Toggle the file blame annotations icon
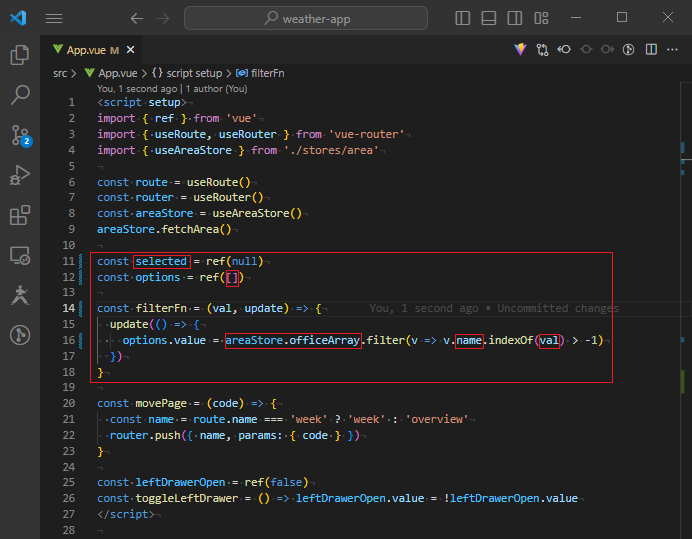This screenshot has height=539, width=692. tap(628, 49)
